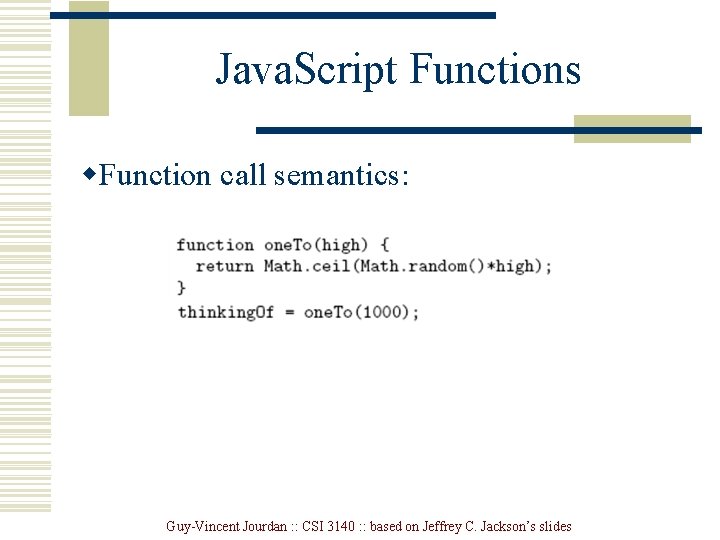Click the diamond bullet before "Function call semantics"
This screenshot has height=540, width=720.
click(x=90, y=174)
